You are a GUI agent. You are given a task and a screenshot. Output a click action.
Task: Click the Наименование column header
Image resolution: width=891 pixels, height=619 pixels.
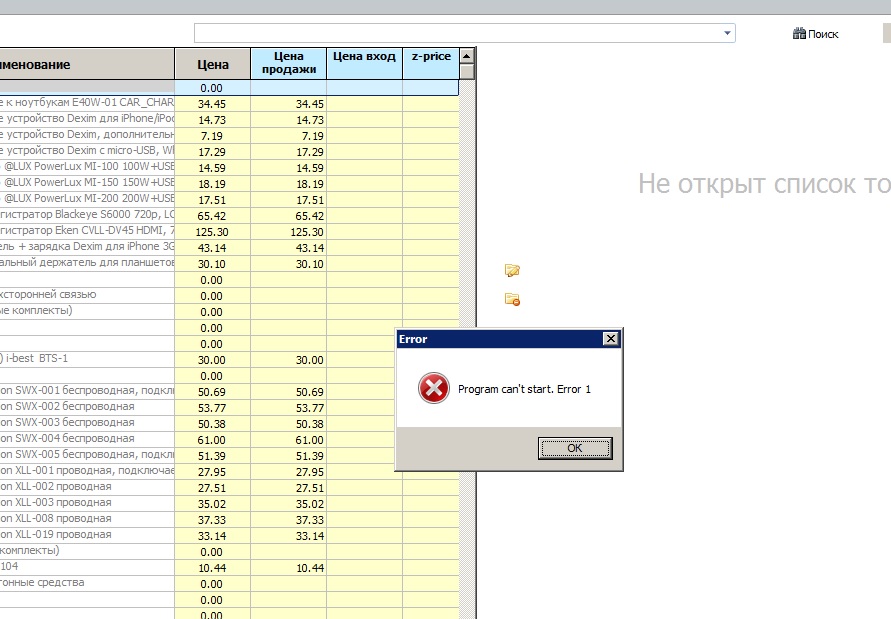tap(87, 64)
